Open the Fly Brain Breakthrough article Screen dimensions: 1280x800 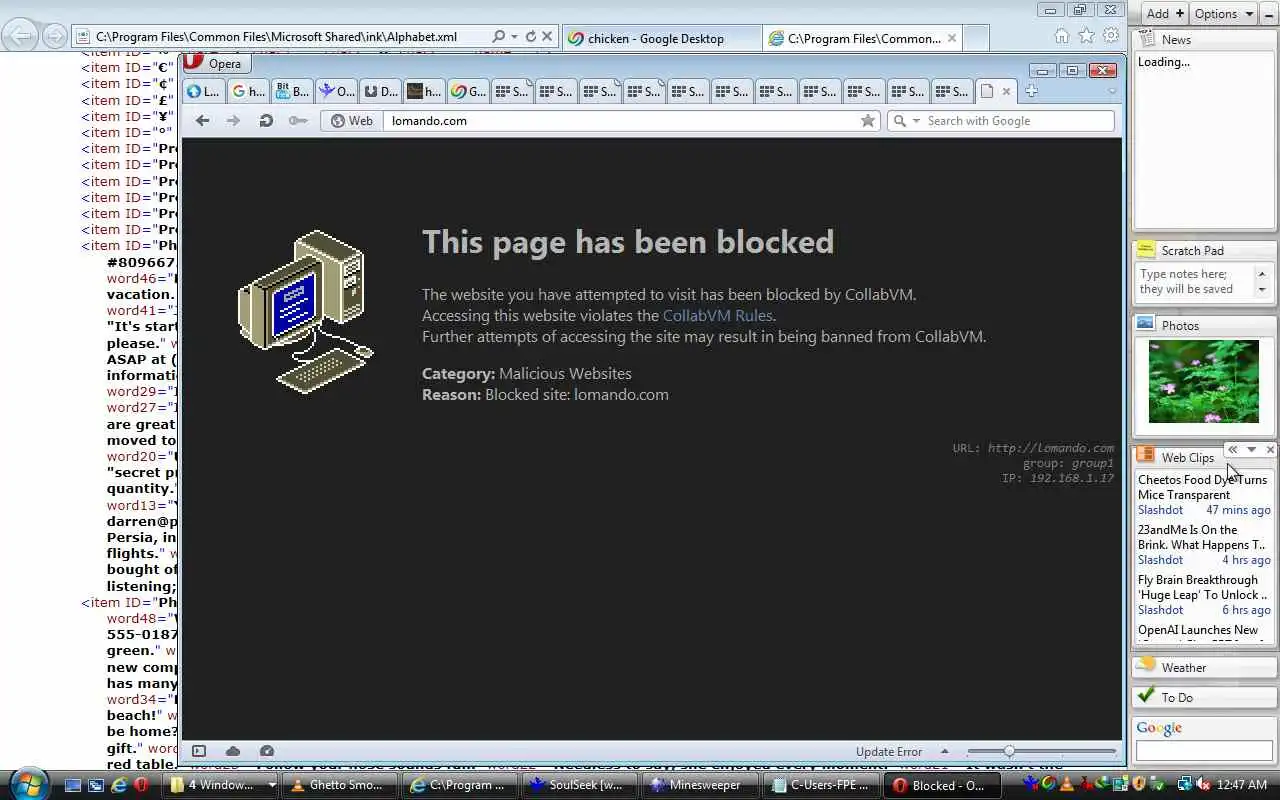pyautogui.click(x=1202, y=587)
